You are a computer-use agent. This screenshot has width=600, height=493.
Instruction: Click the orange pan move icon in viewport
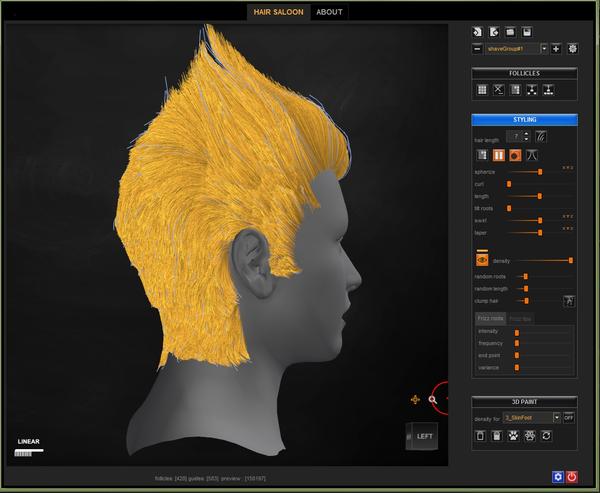point(415,399)
